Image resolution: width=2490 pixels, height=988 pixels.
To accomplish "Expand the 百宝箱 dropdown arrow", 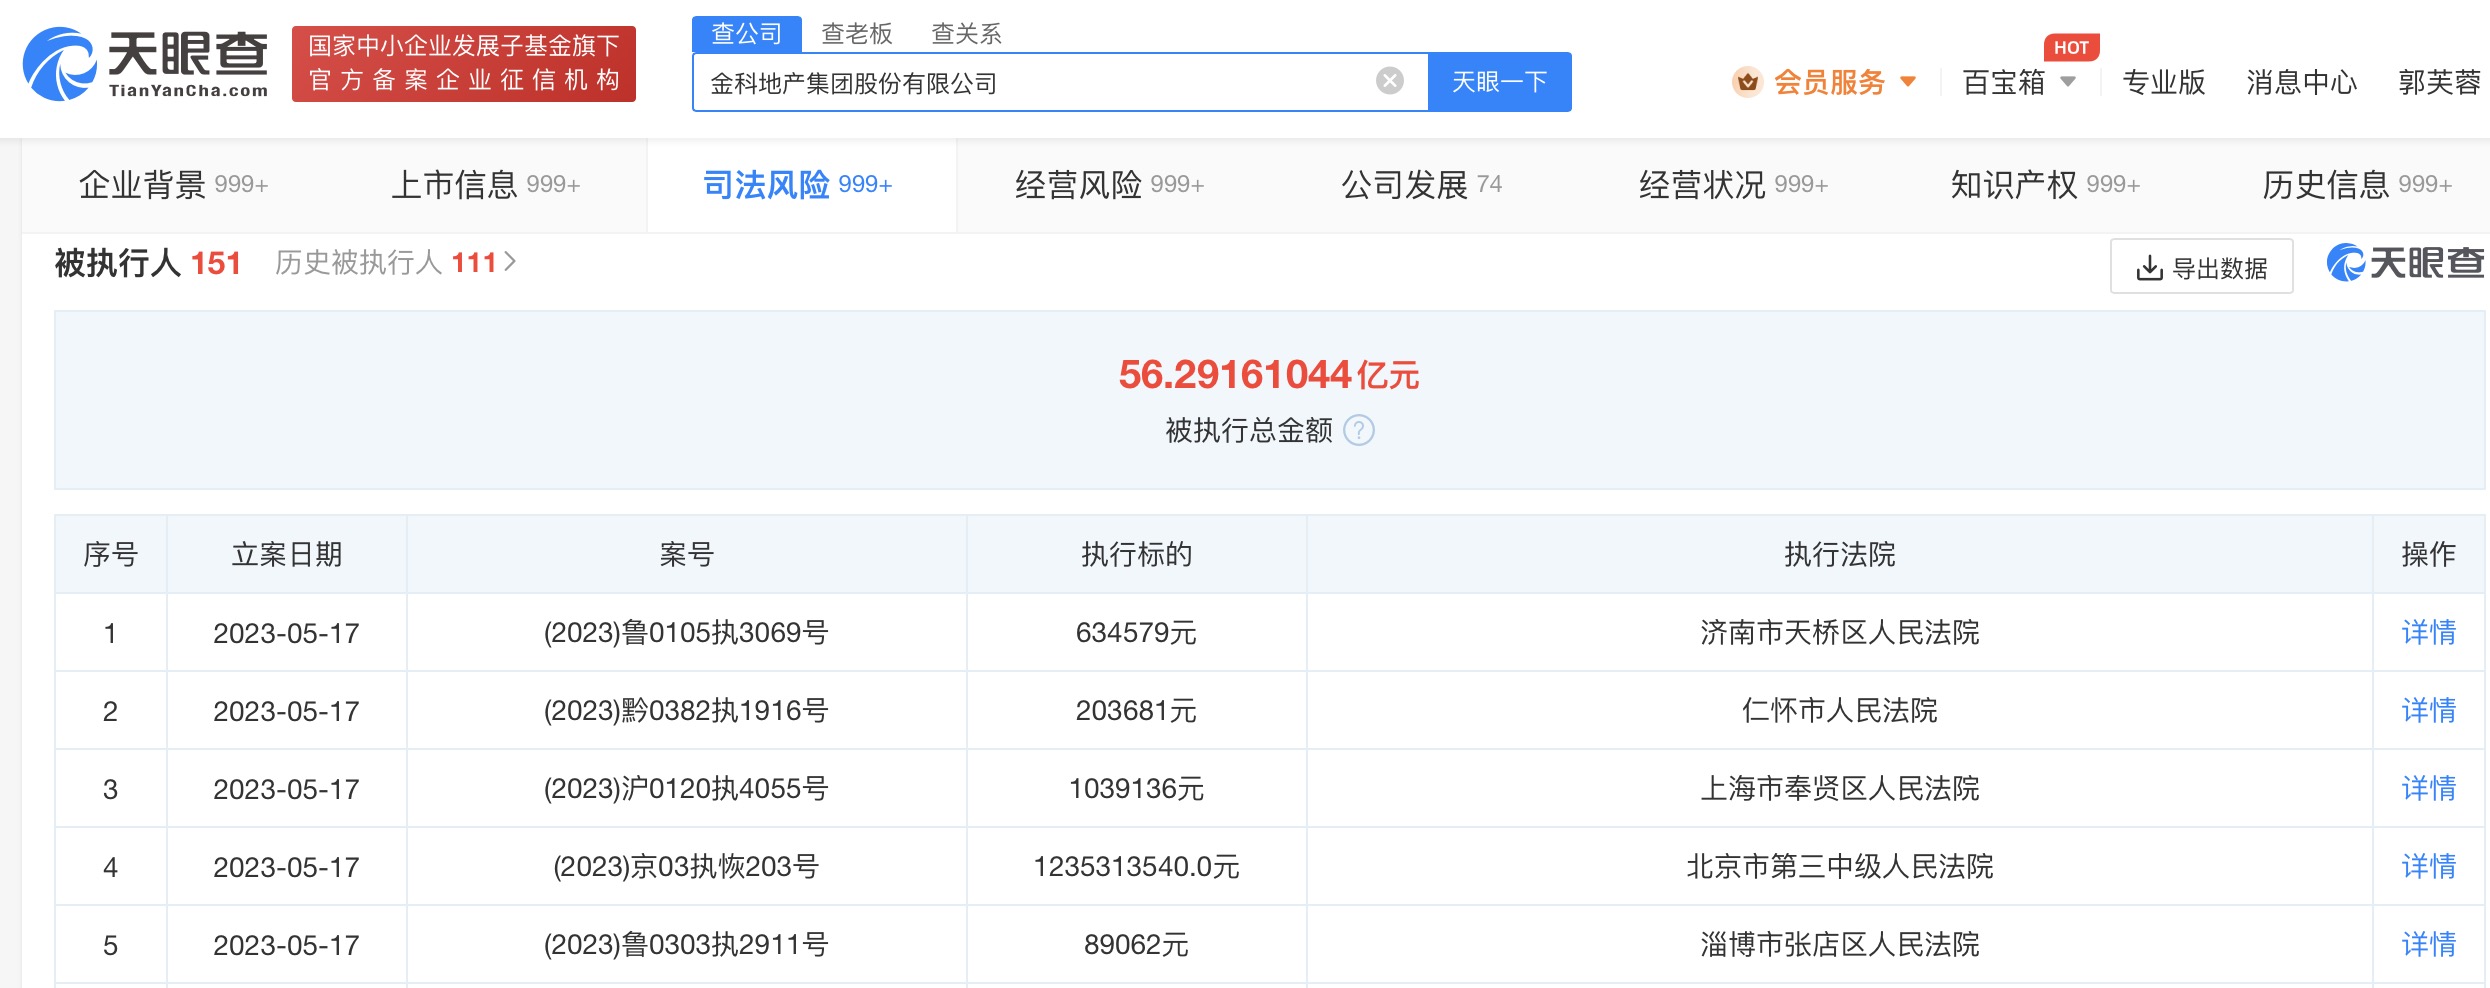I will tap(2068, 82).
